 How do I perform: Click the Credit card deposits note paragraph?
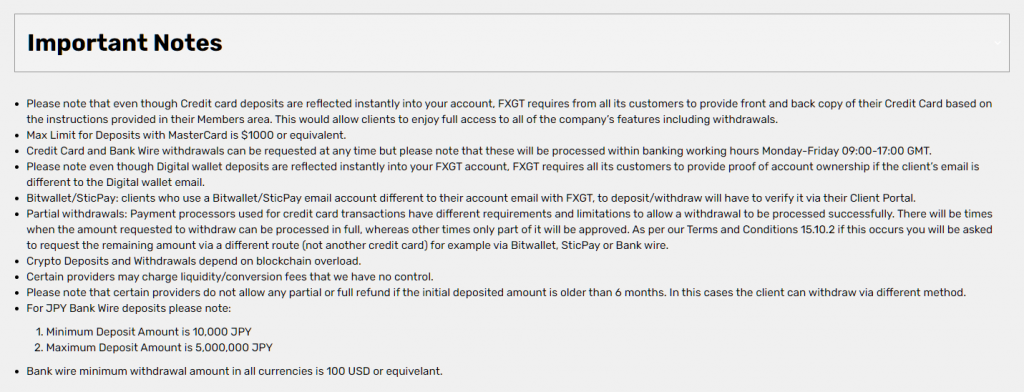pyautogui.click(x=509, y=112)
